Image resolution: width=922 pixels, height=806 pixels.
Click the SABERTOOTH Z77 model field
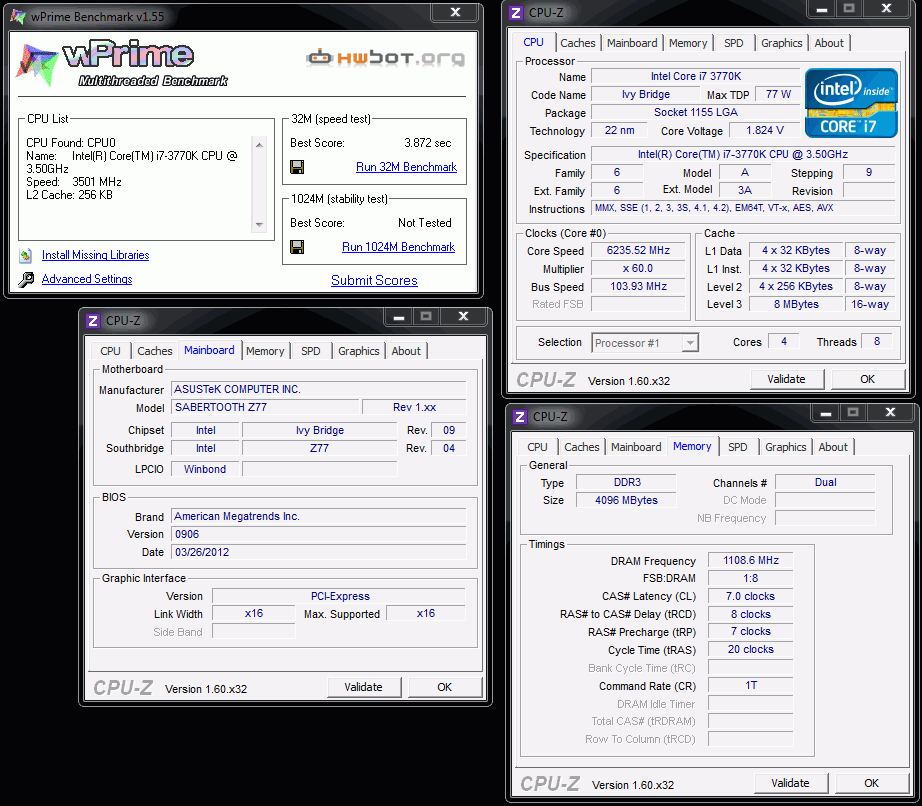pos(265,407)
